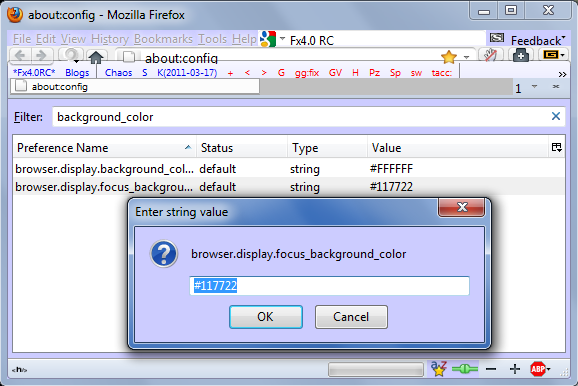Viewport: 578px width, 386px height.
Task: Click the red slashed-pen toolbar icon
Action: tap(490, 55)
